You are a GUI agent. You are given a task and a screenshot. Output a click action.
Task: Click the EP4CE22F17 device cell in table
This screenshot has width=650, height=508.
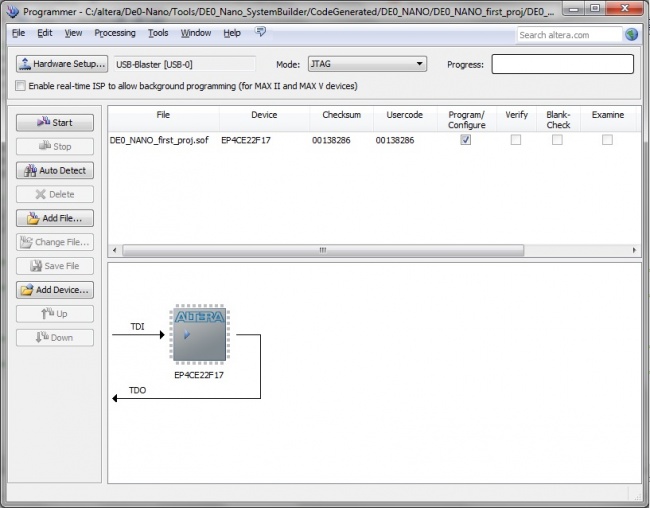(246, 140)
